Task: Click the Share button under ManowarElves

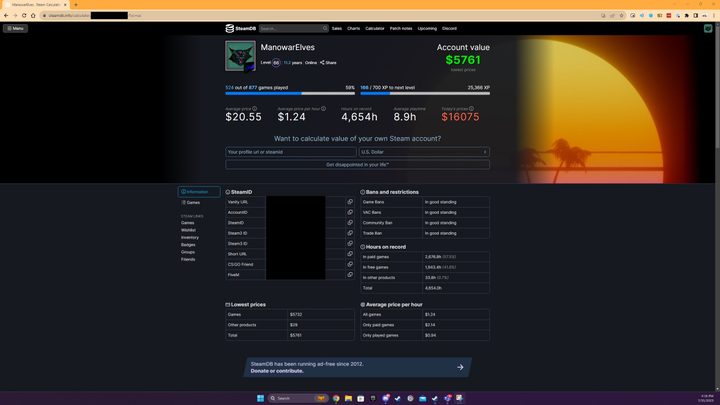Action: pos(328,62)
